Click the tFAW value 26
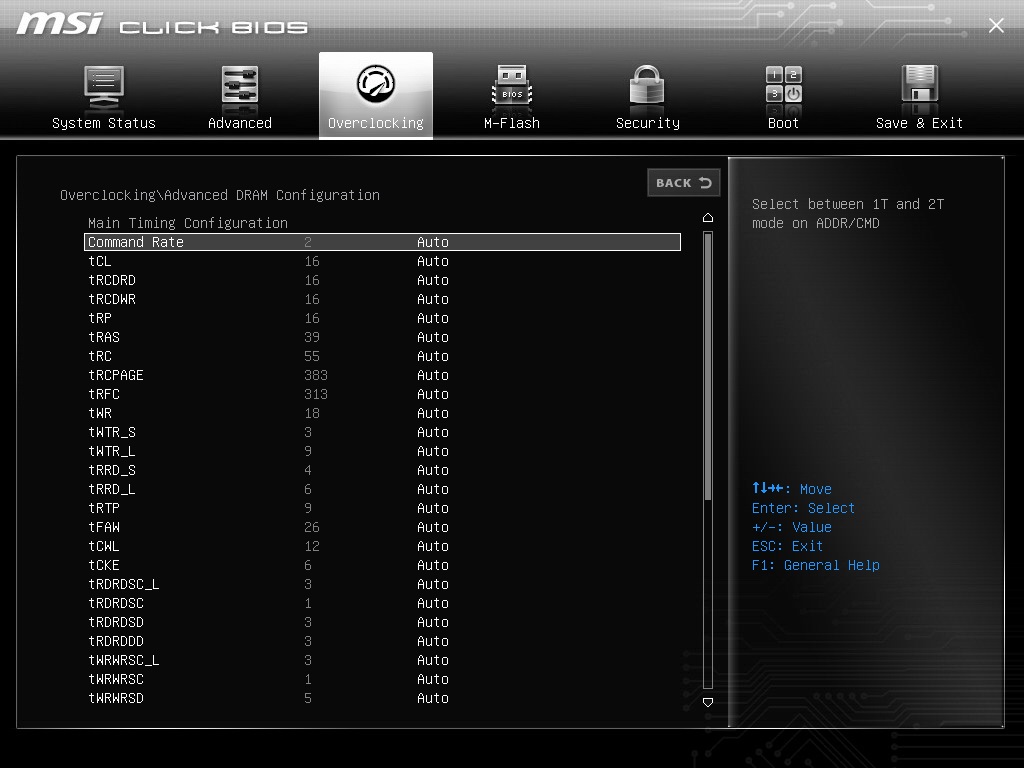Screen dimensions: 1024x768 [312, 527]
